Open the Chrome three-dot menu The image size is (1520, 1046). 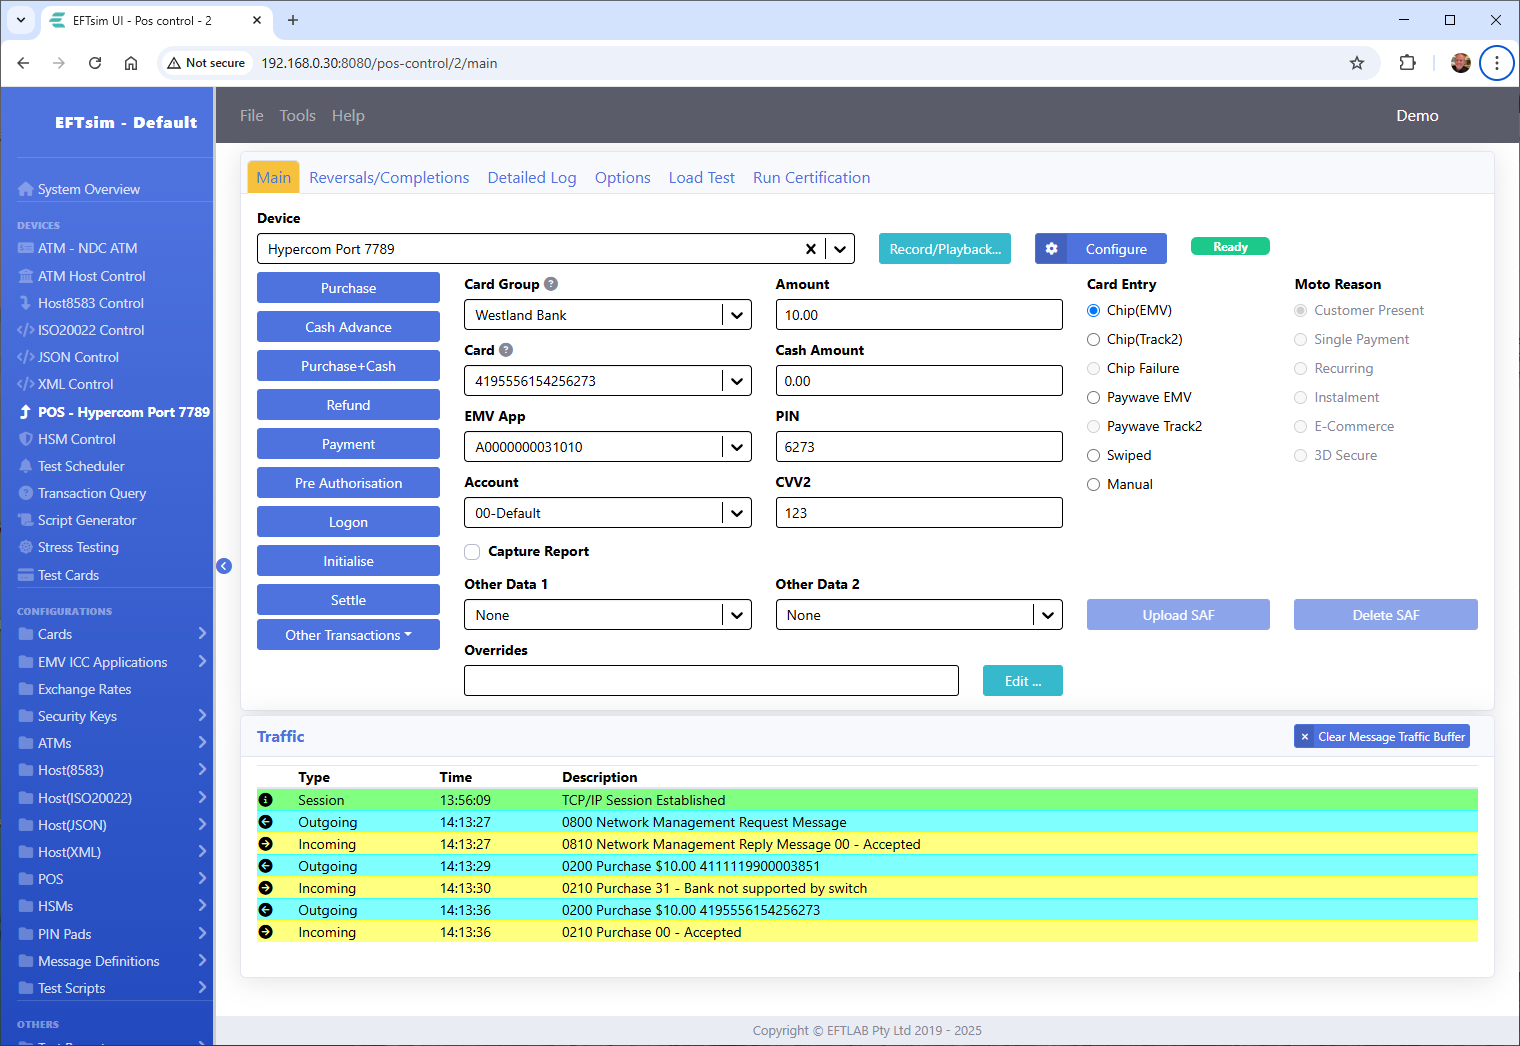coord(1497,63)
